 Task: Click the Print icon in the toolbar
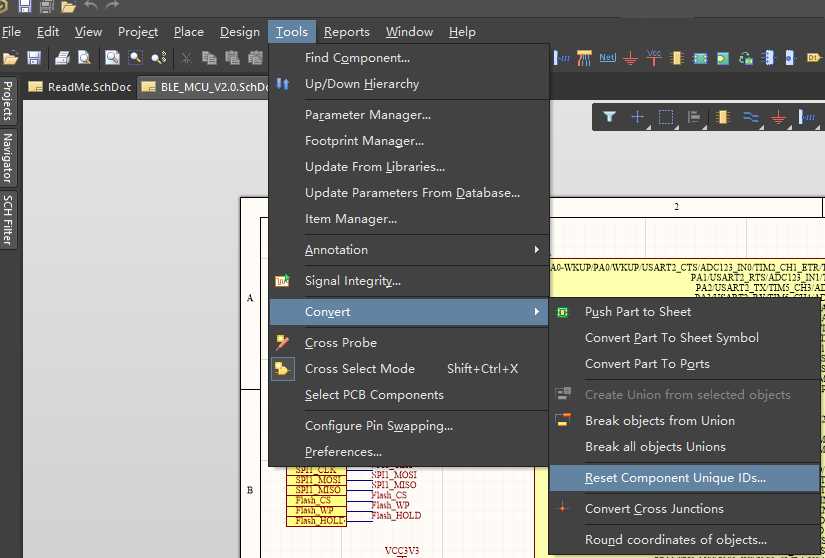coord(63,57)
